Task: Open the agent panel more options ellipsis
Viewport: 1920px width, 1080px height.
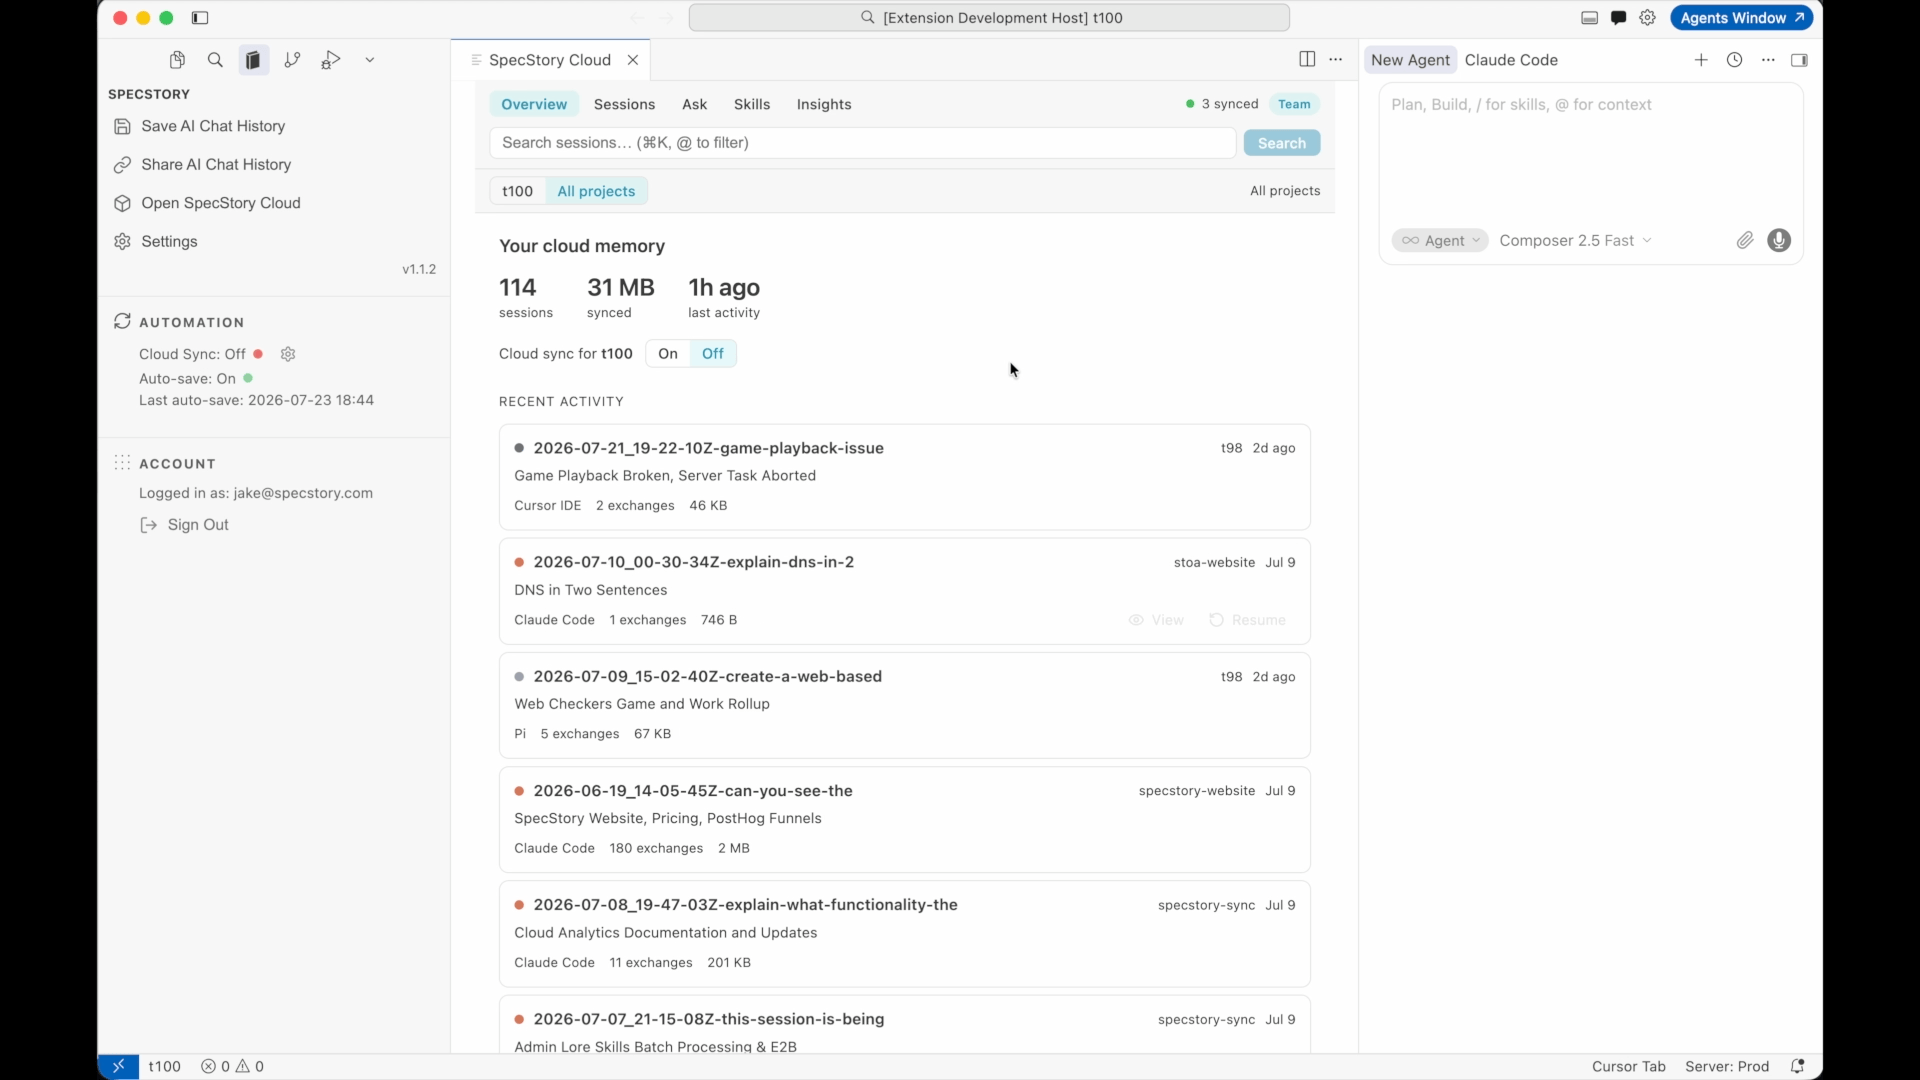Action: (1769, 60)
